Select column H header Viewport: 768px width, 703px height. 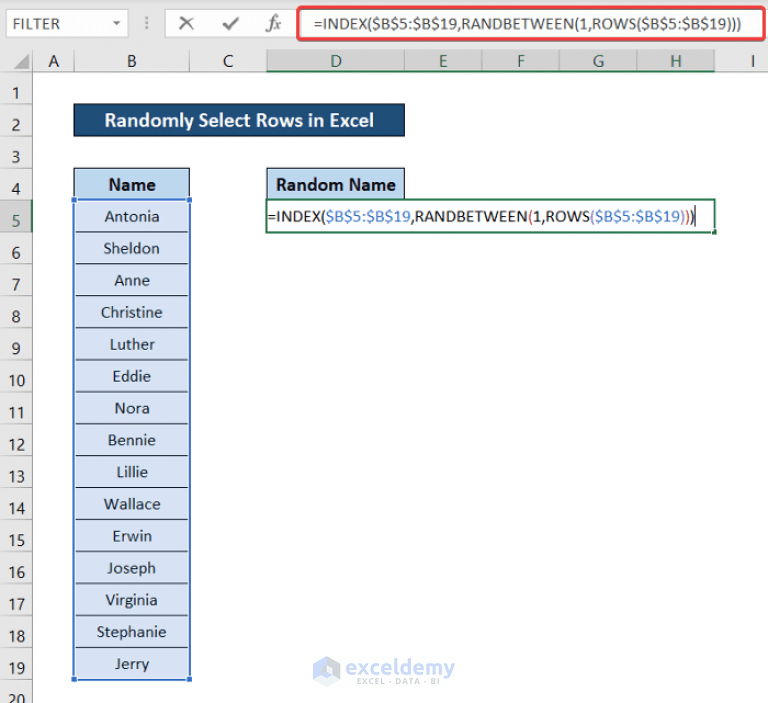coord(676,62)
